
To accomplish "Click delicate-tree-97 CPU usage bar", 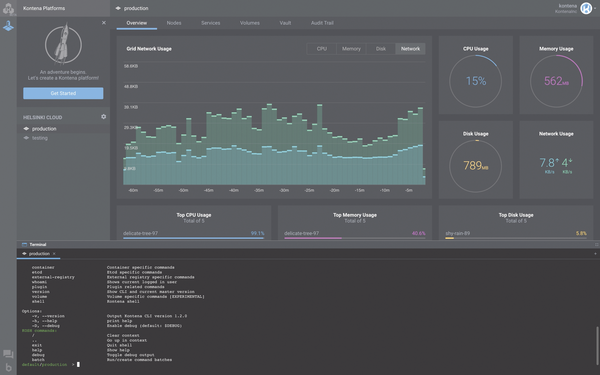I will (194, 238).
